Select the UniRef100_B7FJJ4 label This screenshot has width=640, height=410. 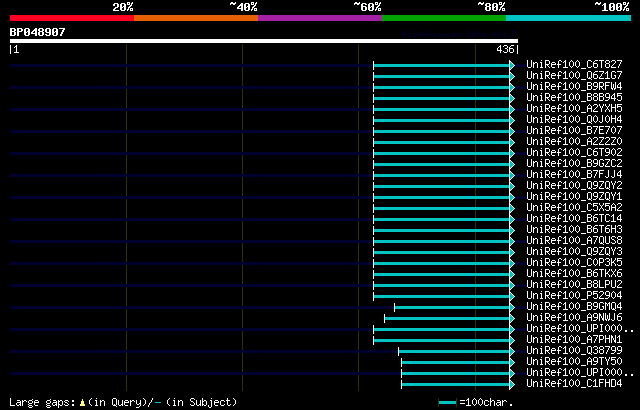[x=574, y=174]
